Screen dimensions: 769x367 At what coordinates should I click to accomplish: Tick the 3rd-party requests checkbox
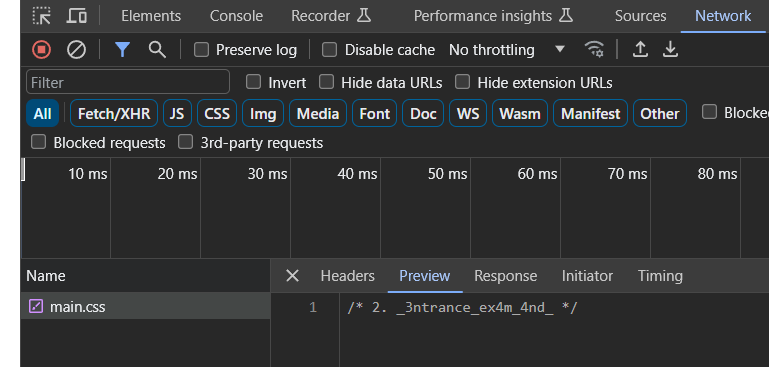click(x=185, y=142)
